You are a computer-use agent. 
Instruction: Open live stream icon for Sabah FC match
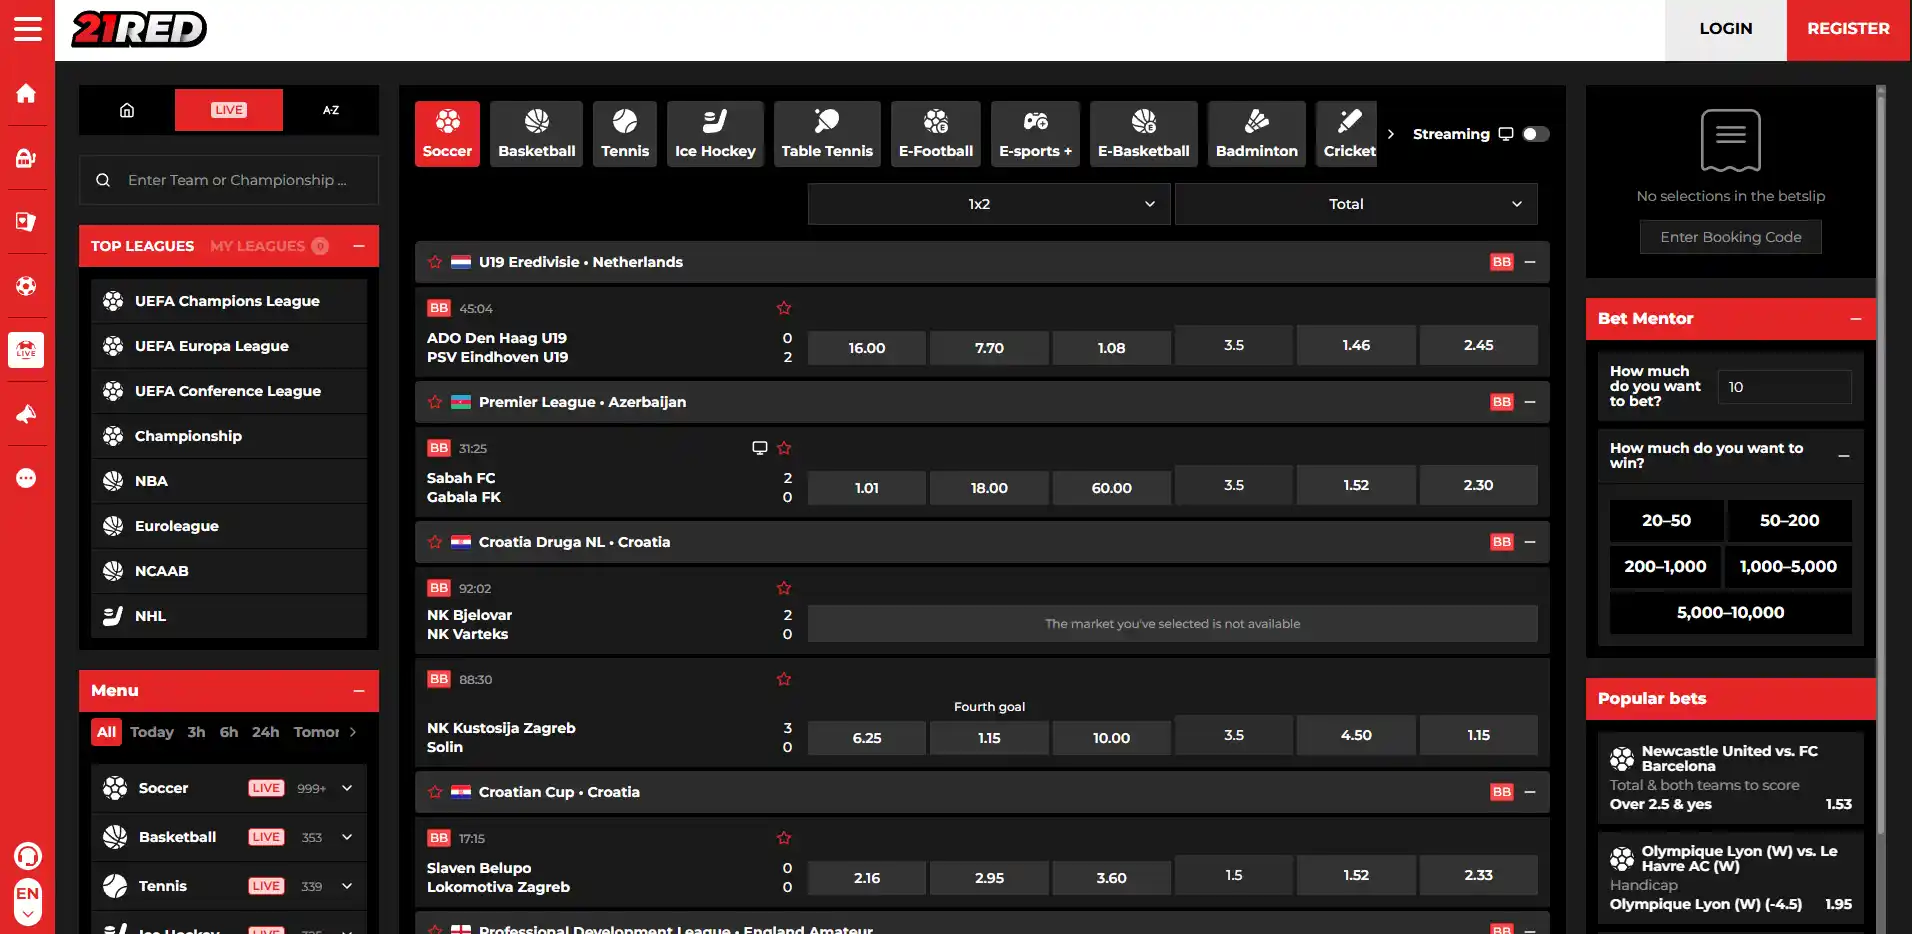(x=760, y=448)
